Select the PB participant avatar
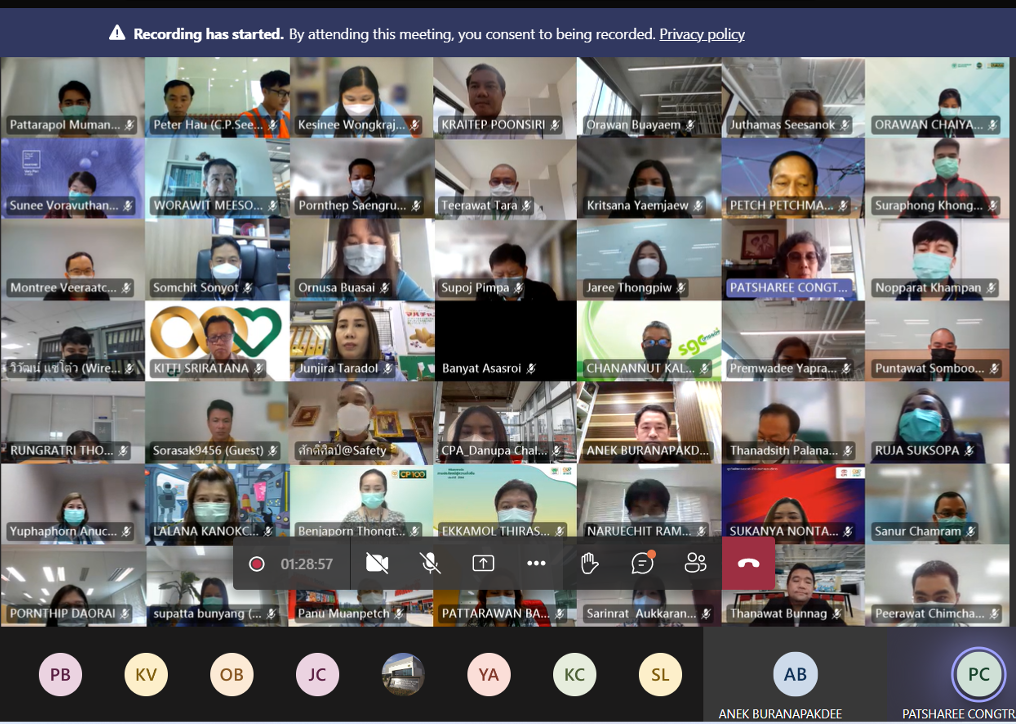 tap(60, 675)
